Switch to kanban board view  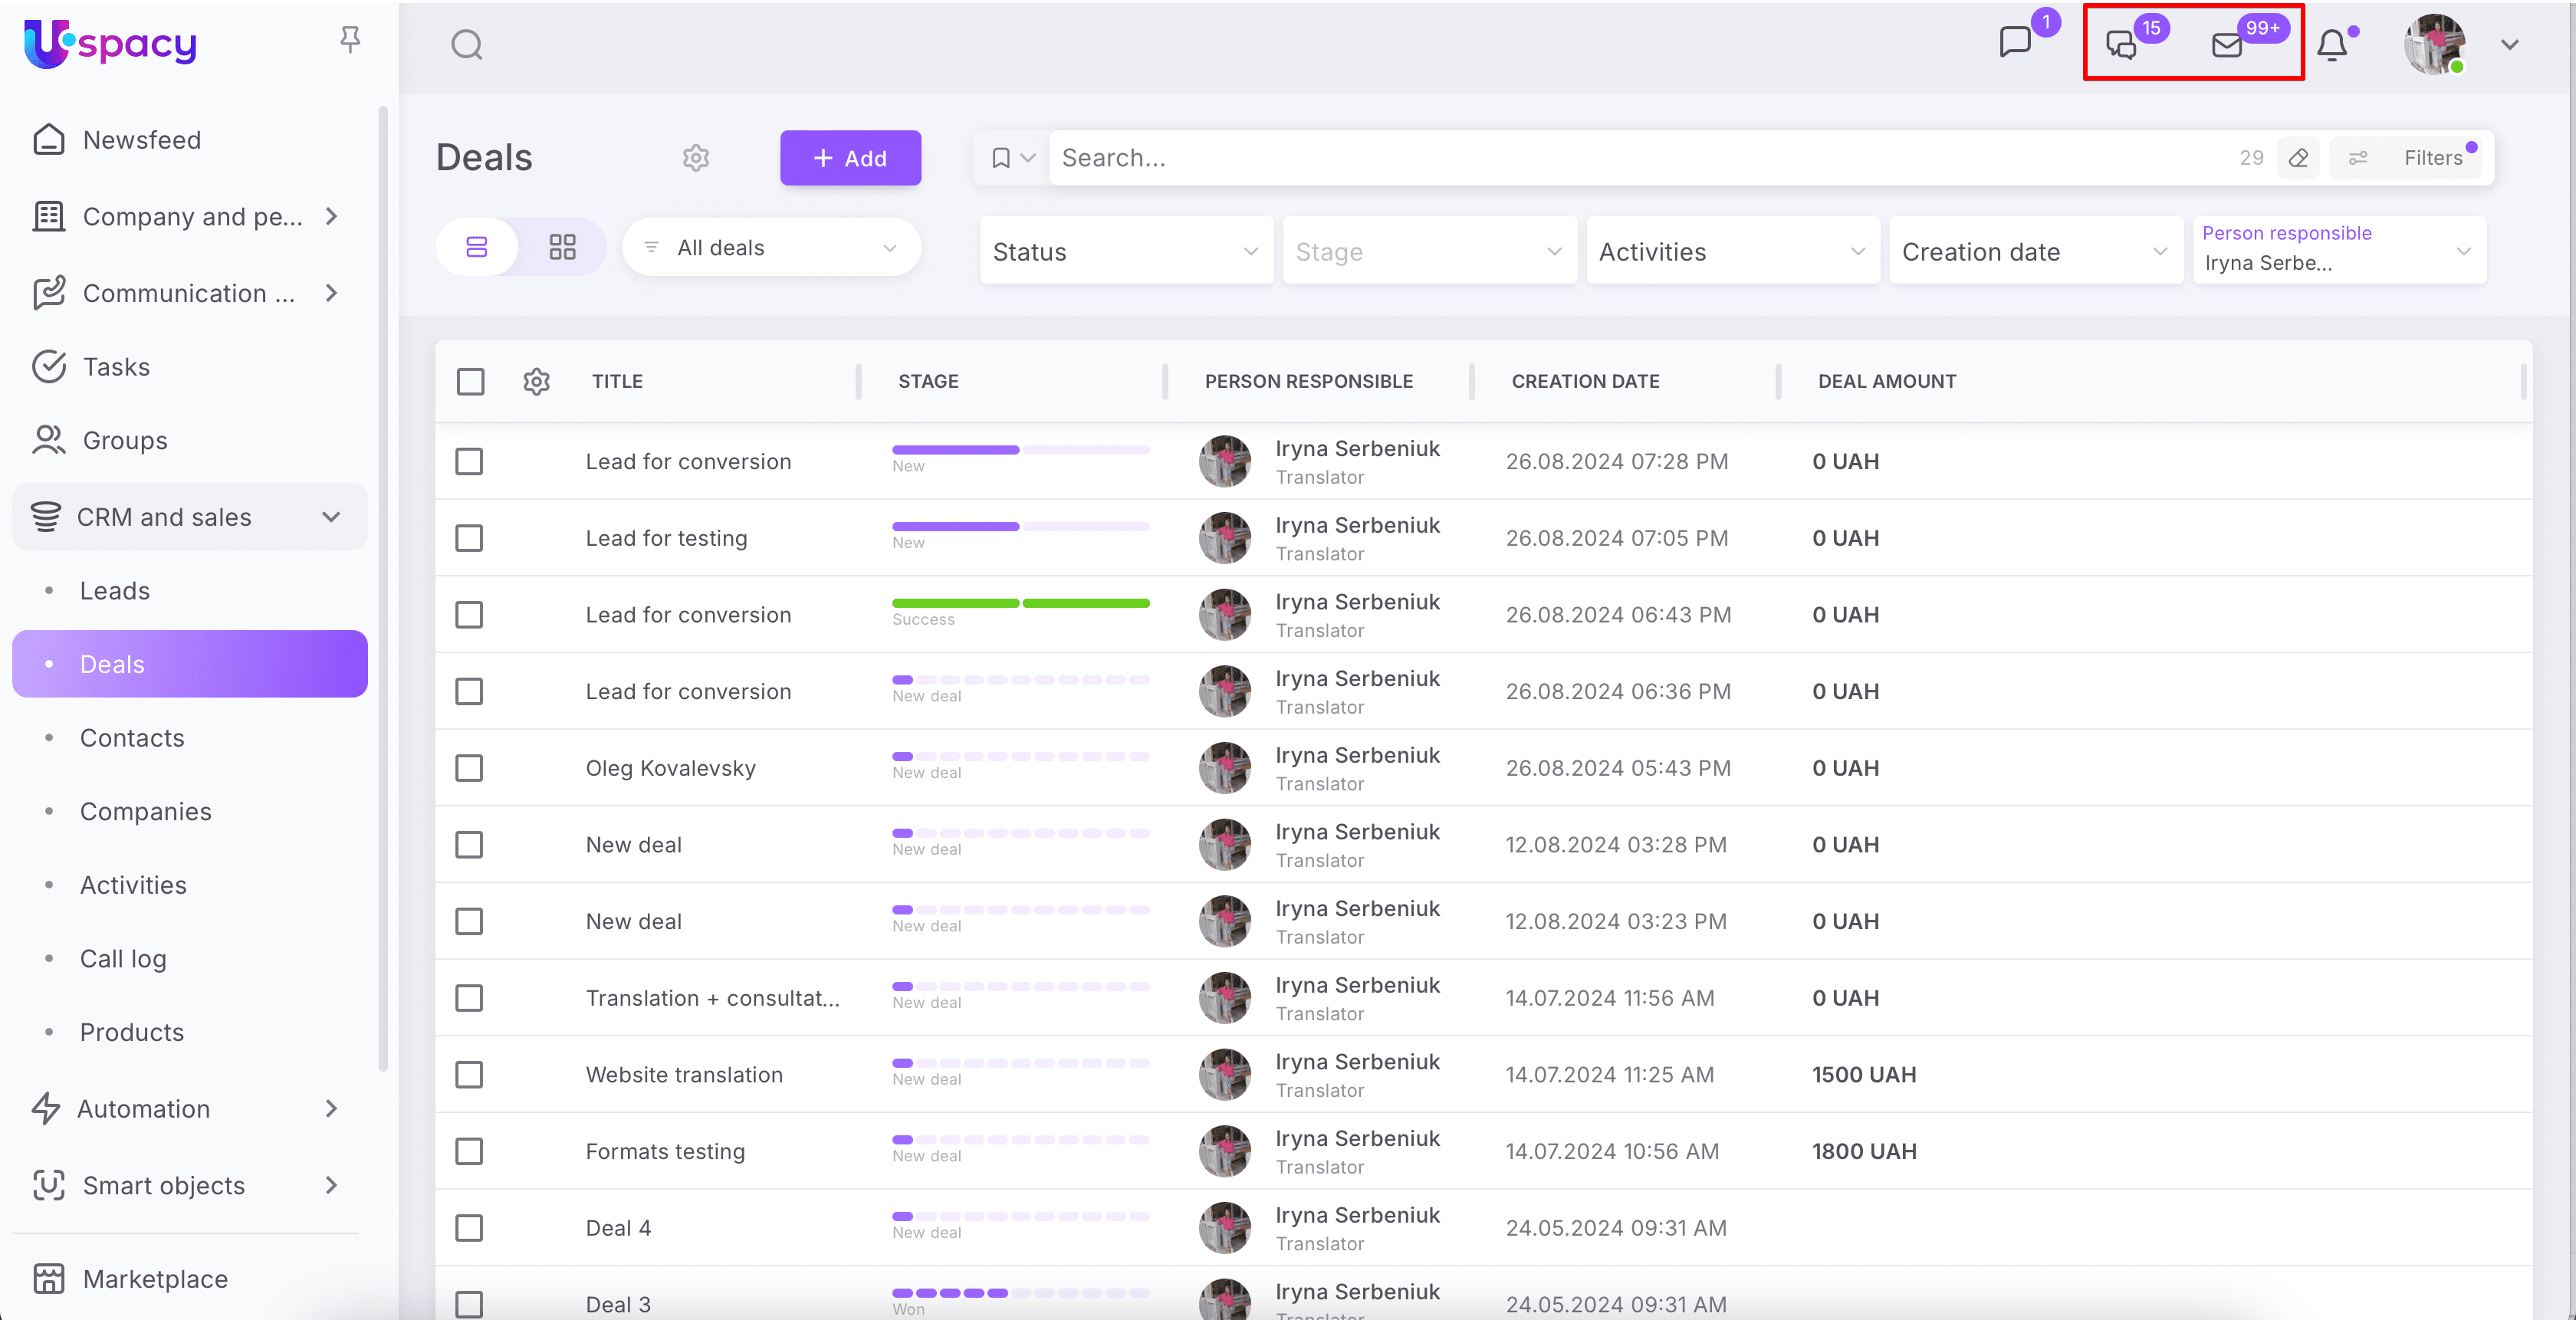coord(562,247)
